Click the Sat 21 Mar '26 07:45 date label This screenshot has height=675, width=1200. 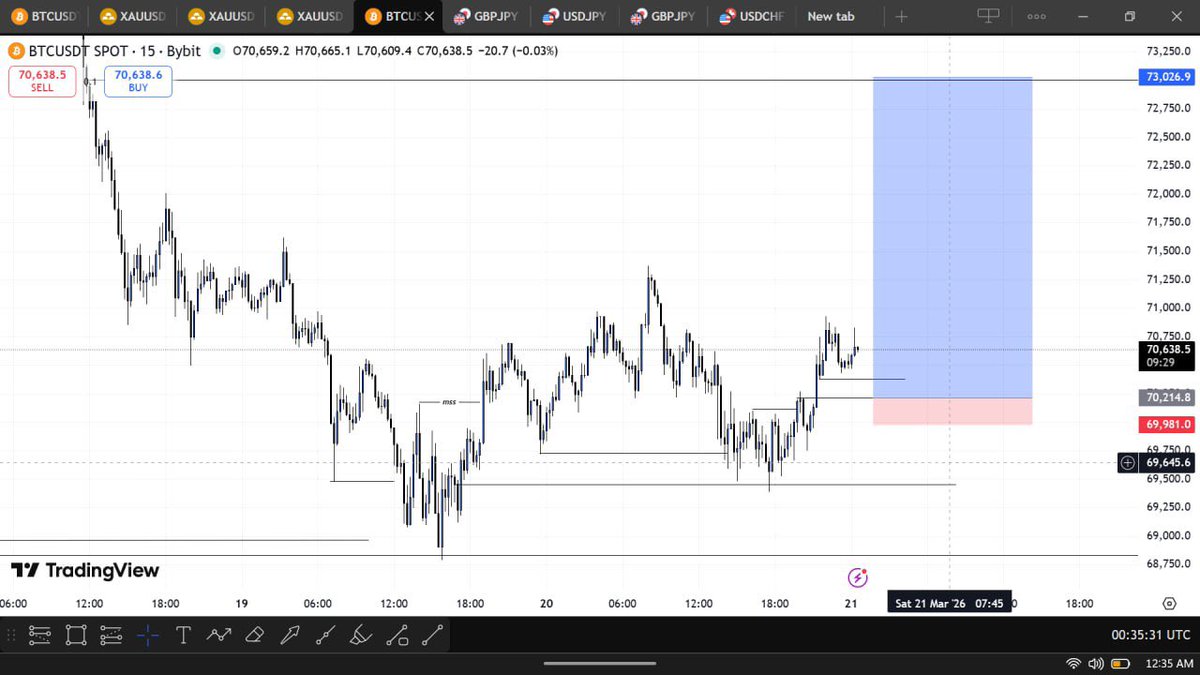pyautogui.click(x=949, y=603)
